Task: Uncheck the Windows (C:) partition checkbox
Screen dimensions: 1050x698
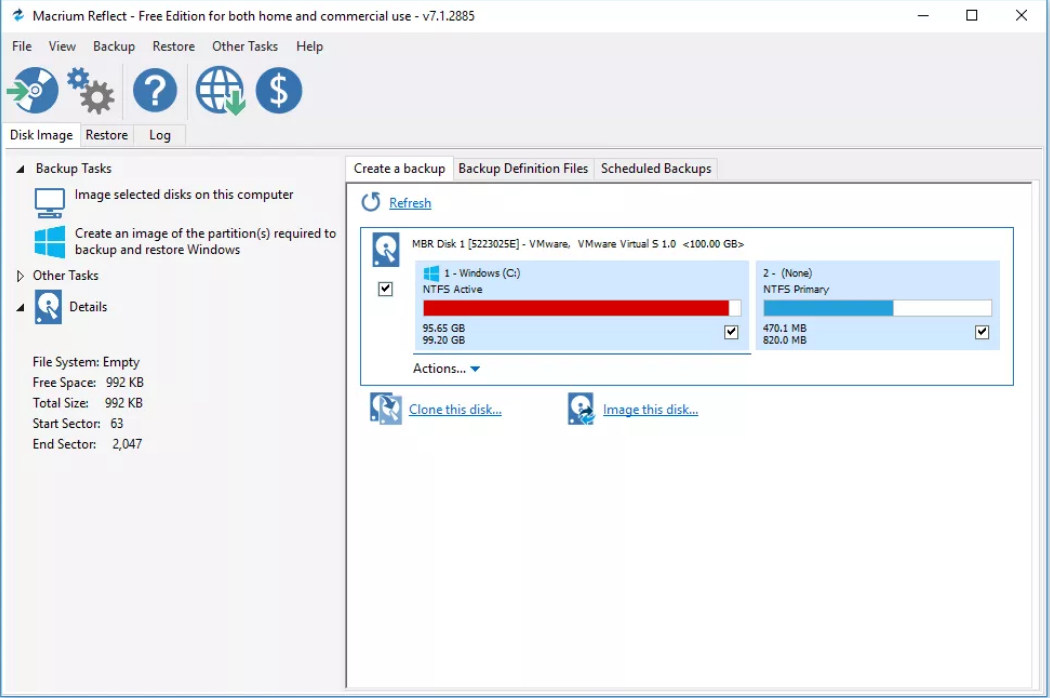Action: 731,332
